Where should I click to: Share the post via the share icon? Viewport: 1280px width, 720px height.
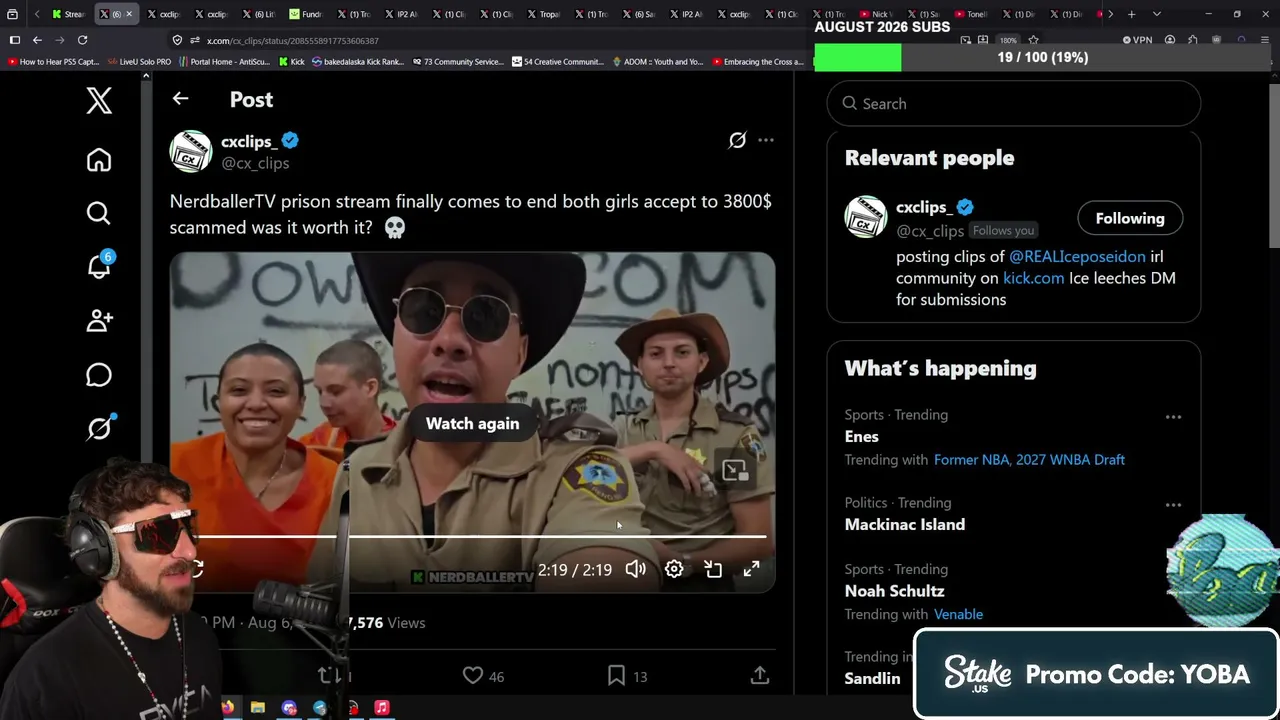[760, 676]
